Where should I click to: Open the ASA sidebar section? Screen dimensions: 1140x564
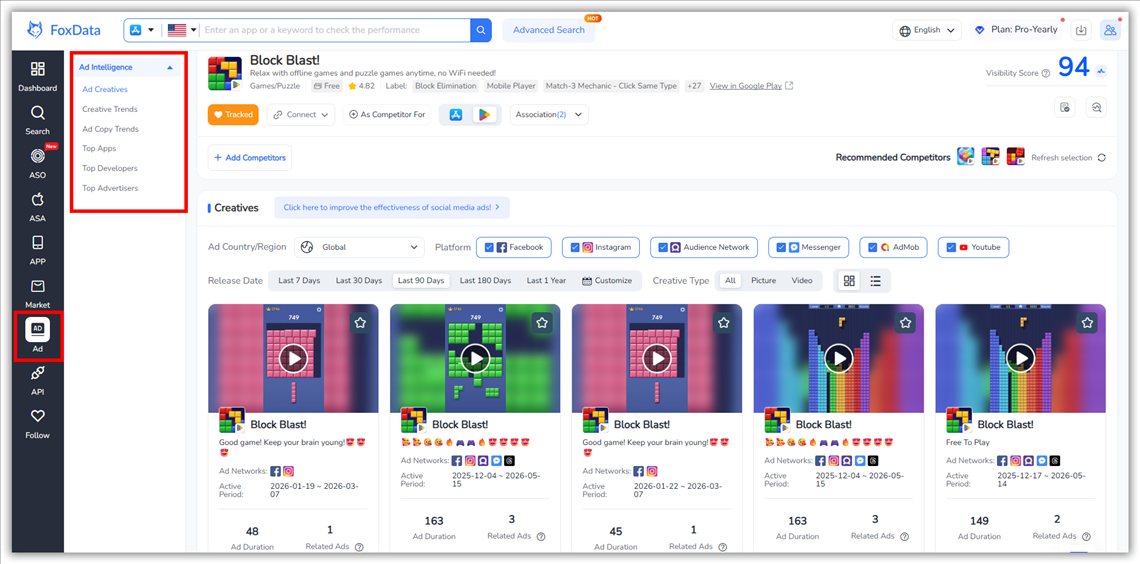click(x=38, y=207)
